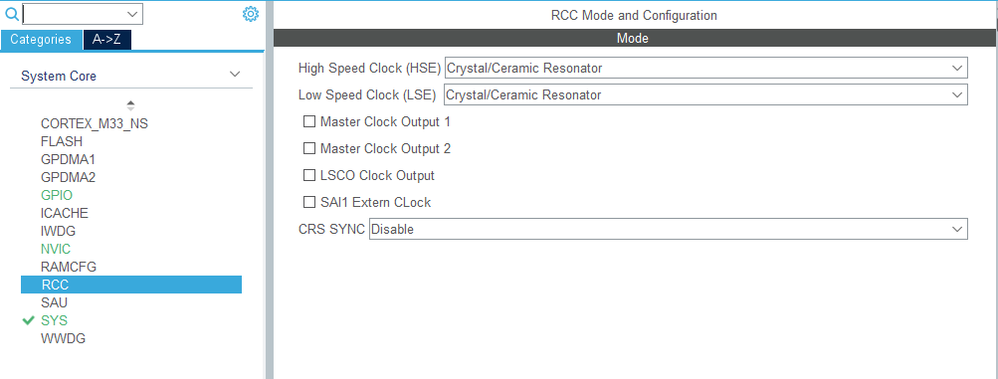The image size is (998, 379).
Task: Check the SAI1 Extern CLock option
Action: pyautogui.click(x=309, y=202)
